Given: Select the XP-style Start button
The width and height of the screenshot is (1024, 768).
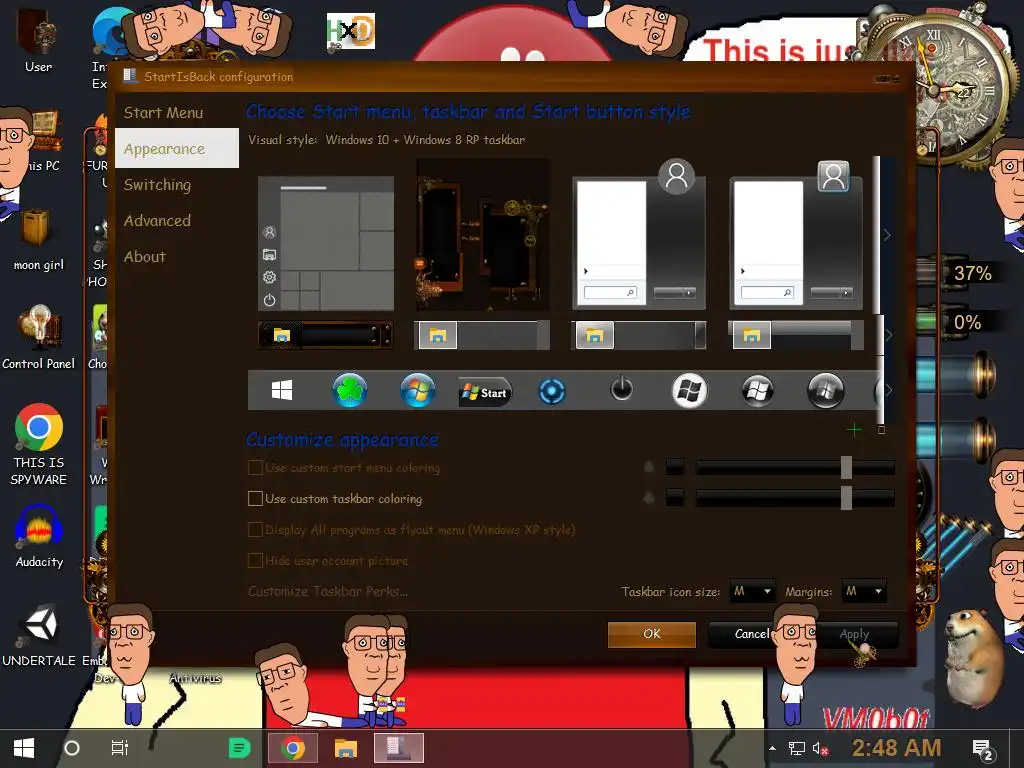Looking at the screenshot, I should point(485,392).
